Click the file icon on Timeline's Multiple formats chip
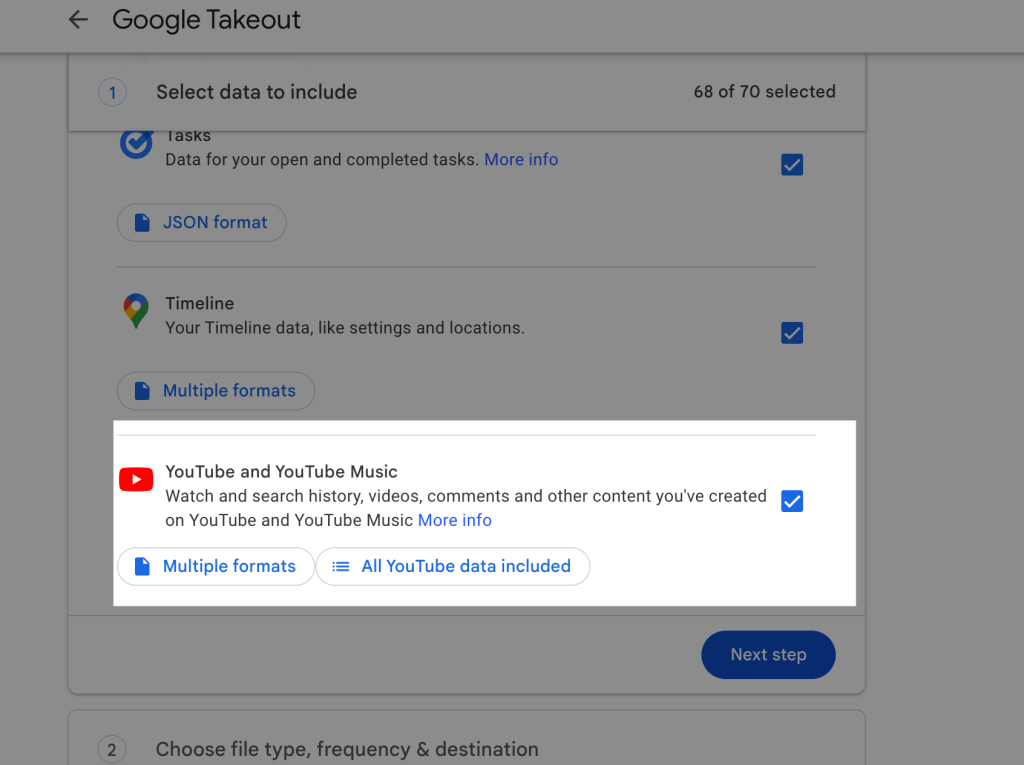This screenshot has height=765, width=1024. [x=141, y=391]
